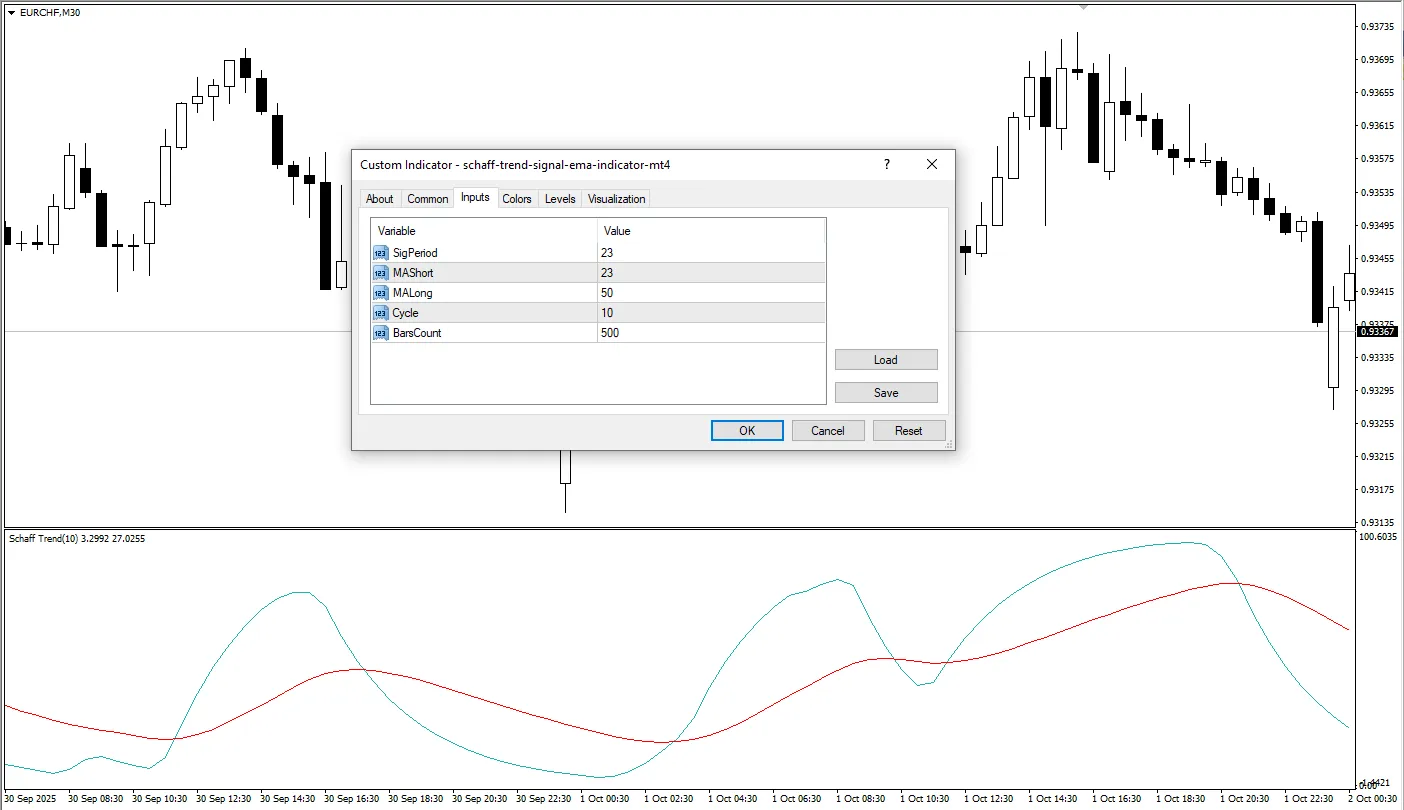Image resolution: width=1404 pixels, height=810 pixels.
Task: Click the Load button
Action: 885,359
